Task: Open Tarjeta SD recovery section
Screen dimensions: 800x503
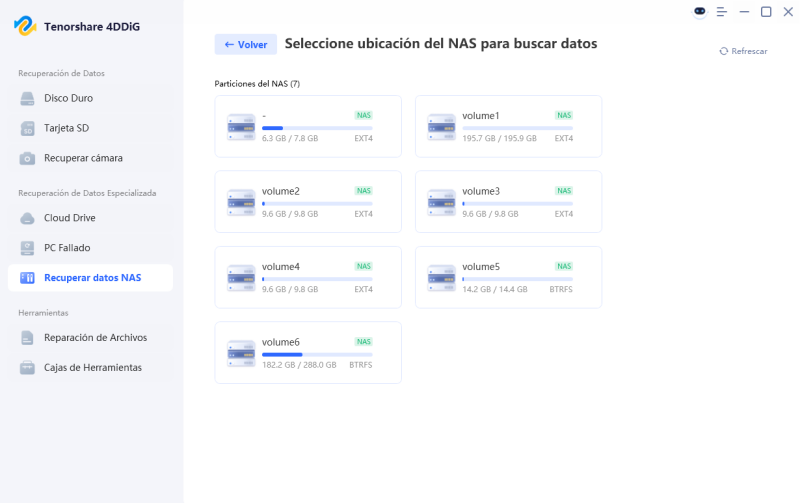Action: point(90,129)
